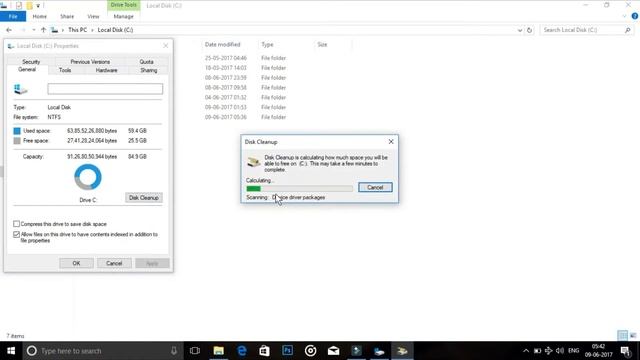
Task: Close the Local Disk Properties window
Action: click(165, 46)
